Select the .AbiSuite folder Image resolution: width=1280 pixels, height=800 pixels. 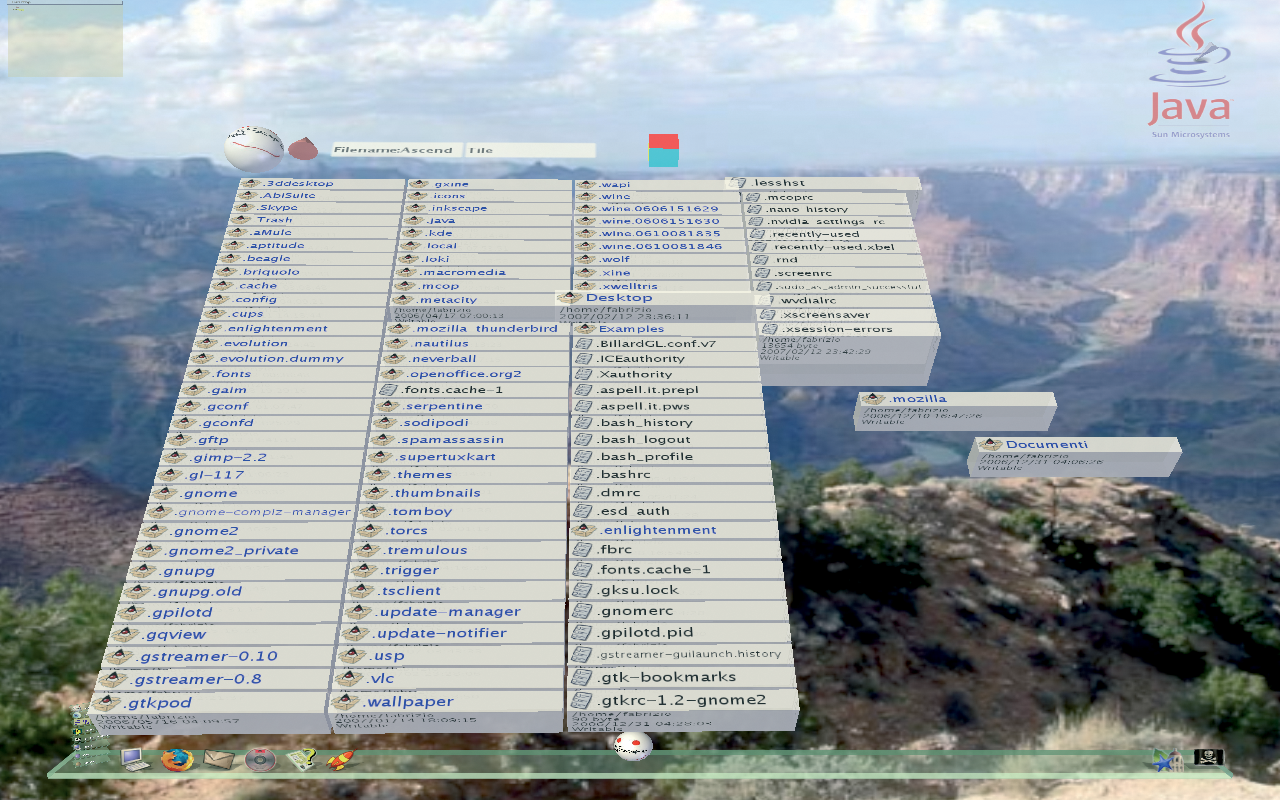[x=318, y=196]
